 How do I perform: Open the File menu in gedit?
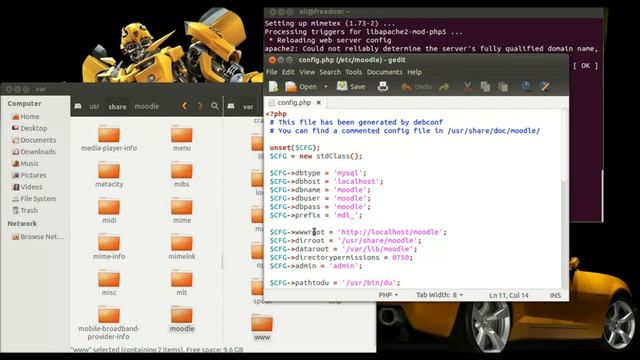[271, 72]
